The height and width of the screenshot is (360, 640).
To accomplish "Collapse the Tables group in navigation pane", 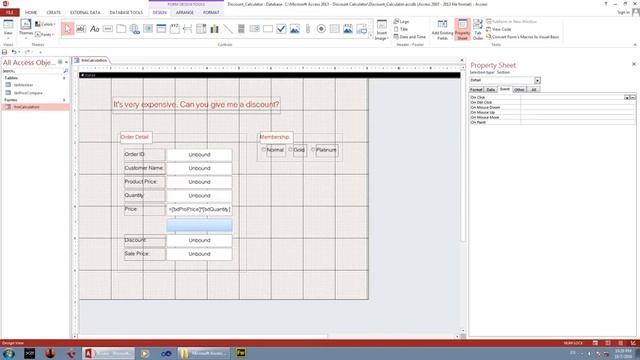I will coord(64,78).
